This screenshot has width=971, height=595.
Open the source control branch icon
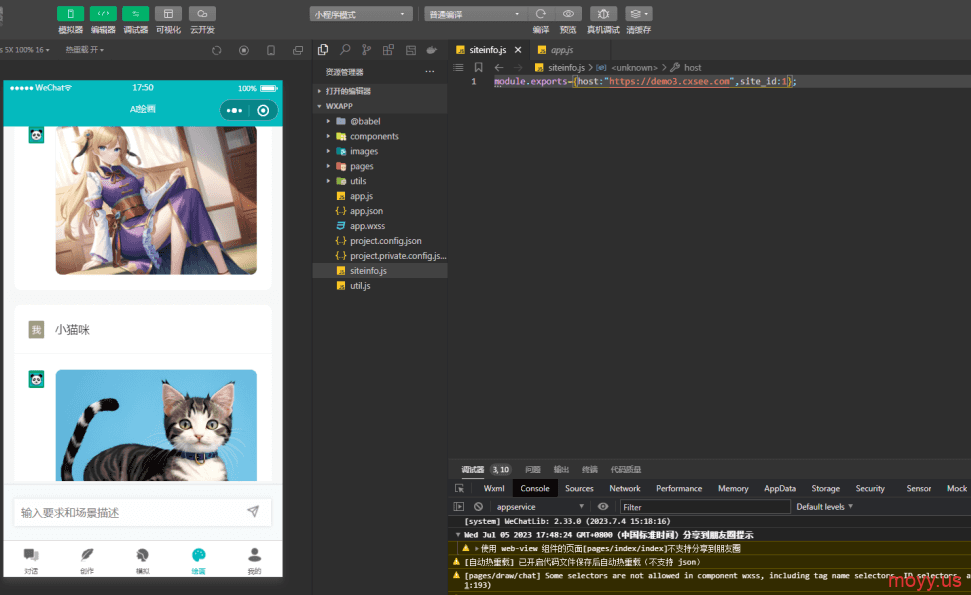click(x=367, y=50)
